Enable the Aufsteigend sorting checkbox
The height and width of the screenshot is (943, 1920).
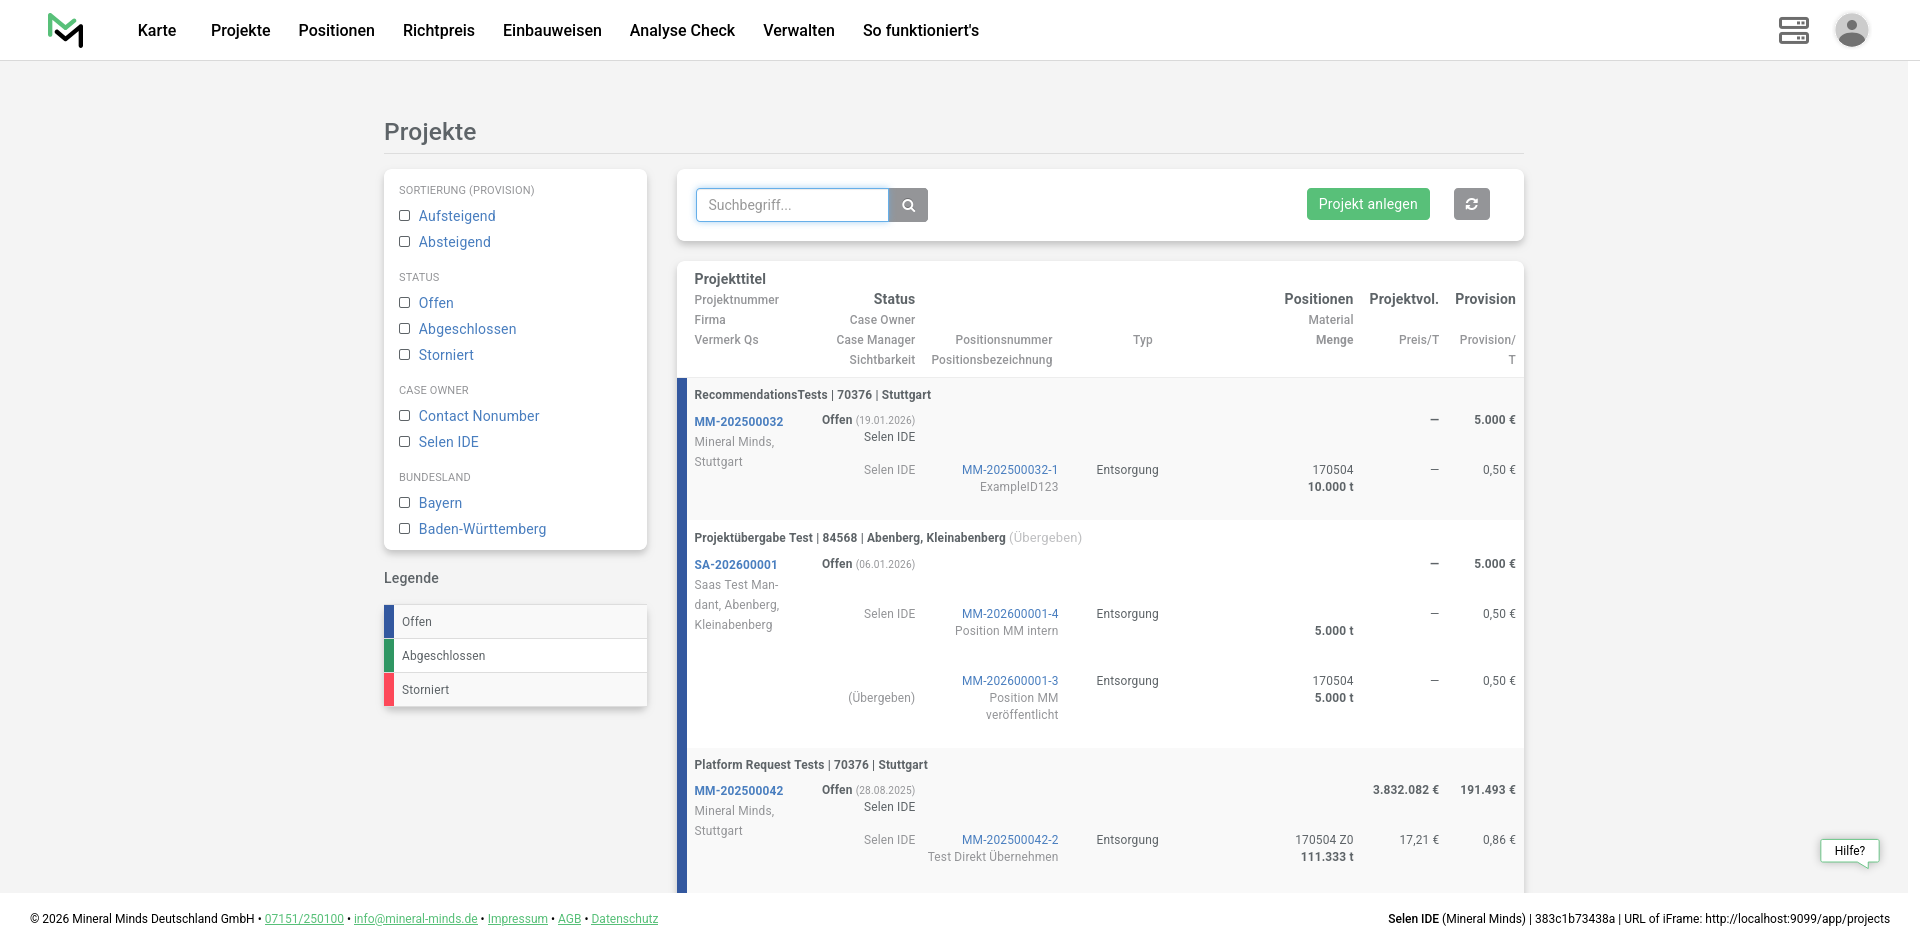tap(405, 216)
